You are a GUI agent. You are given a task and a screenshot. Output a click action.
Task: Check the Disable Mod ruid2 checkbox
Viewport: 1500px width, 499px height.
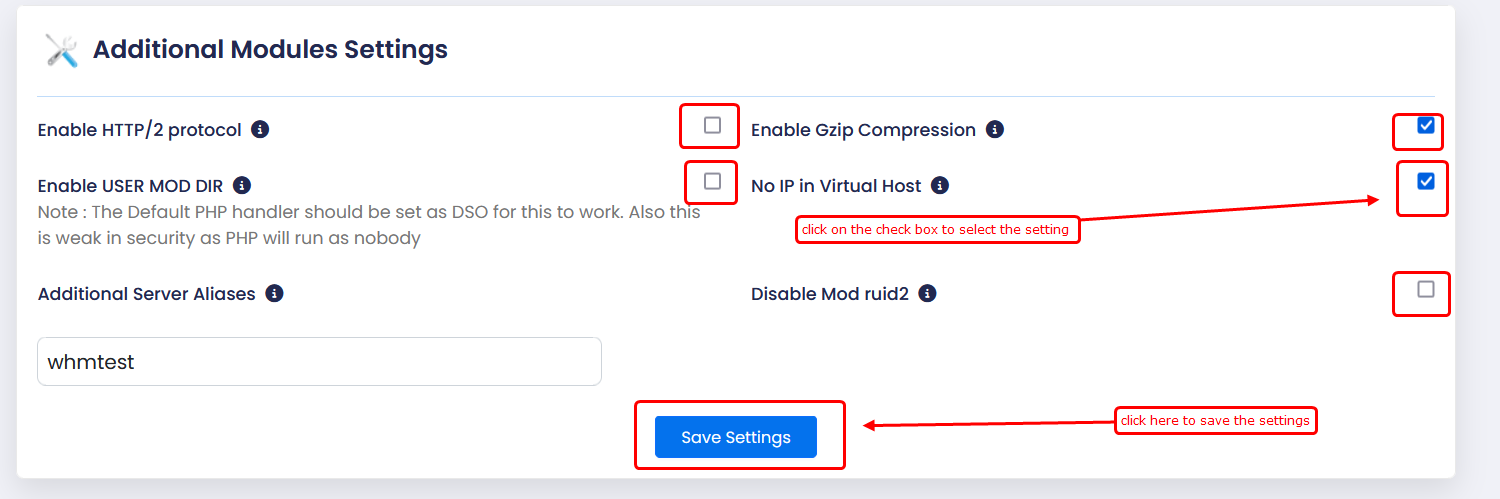(1426, 289)
